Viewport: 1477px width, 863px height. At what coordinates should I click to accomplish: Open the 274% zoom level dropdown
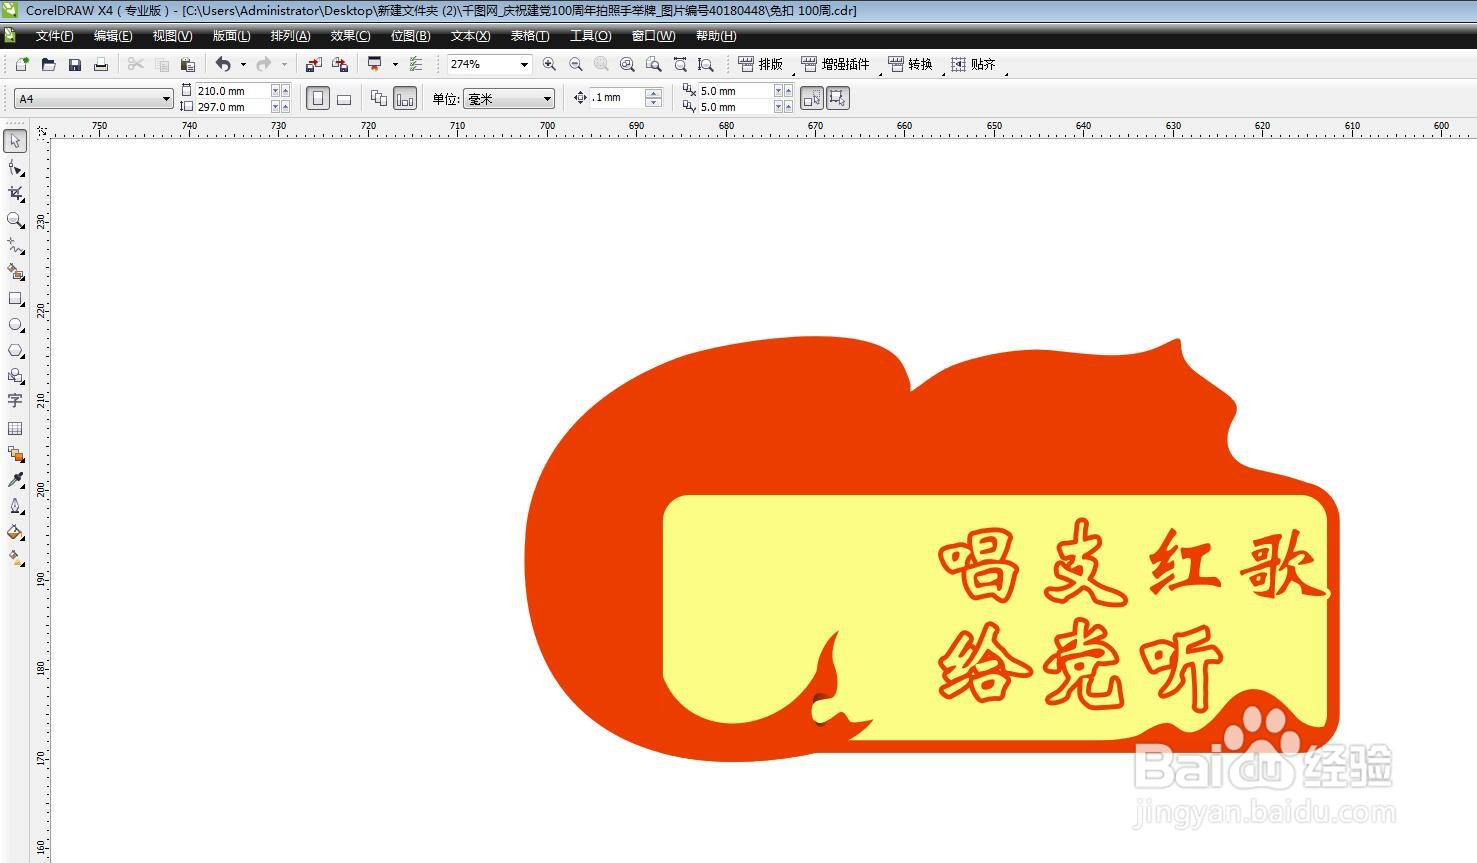(523, 64)
